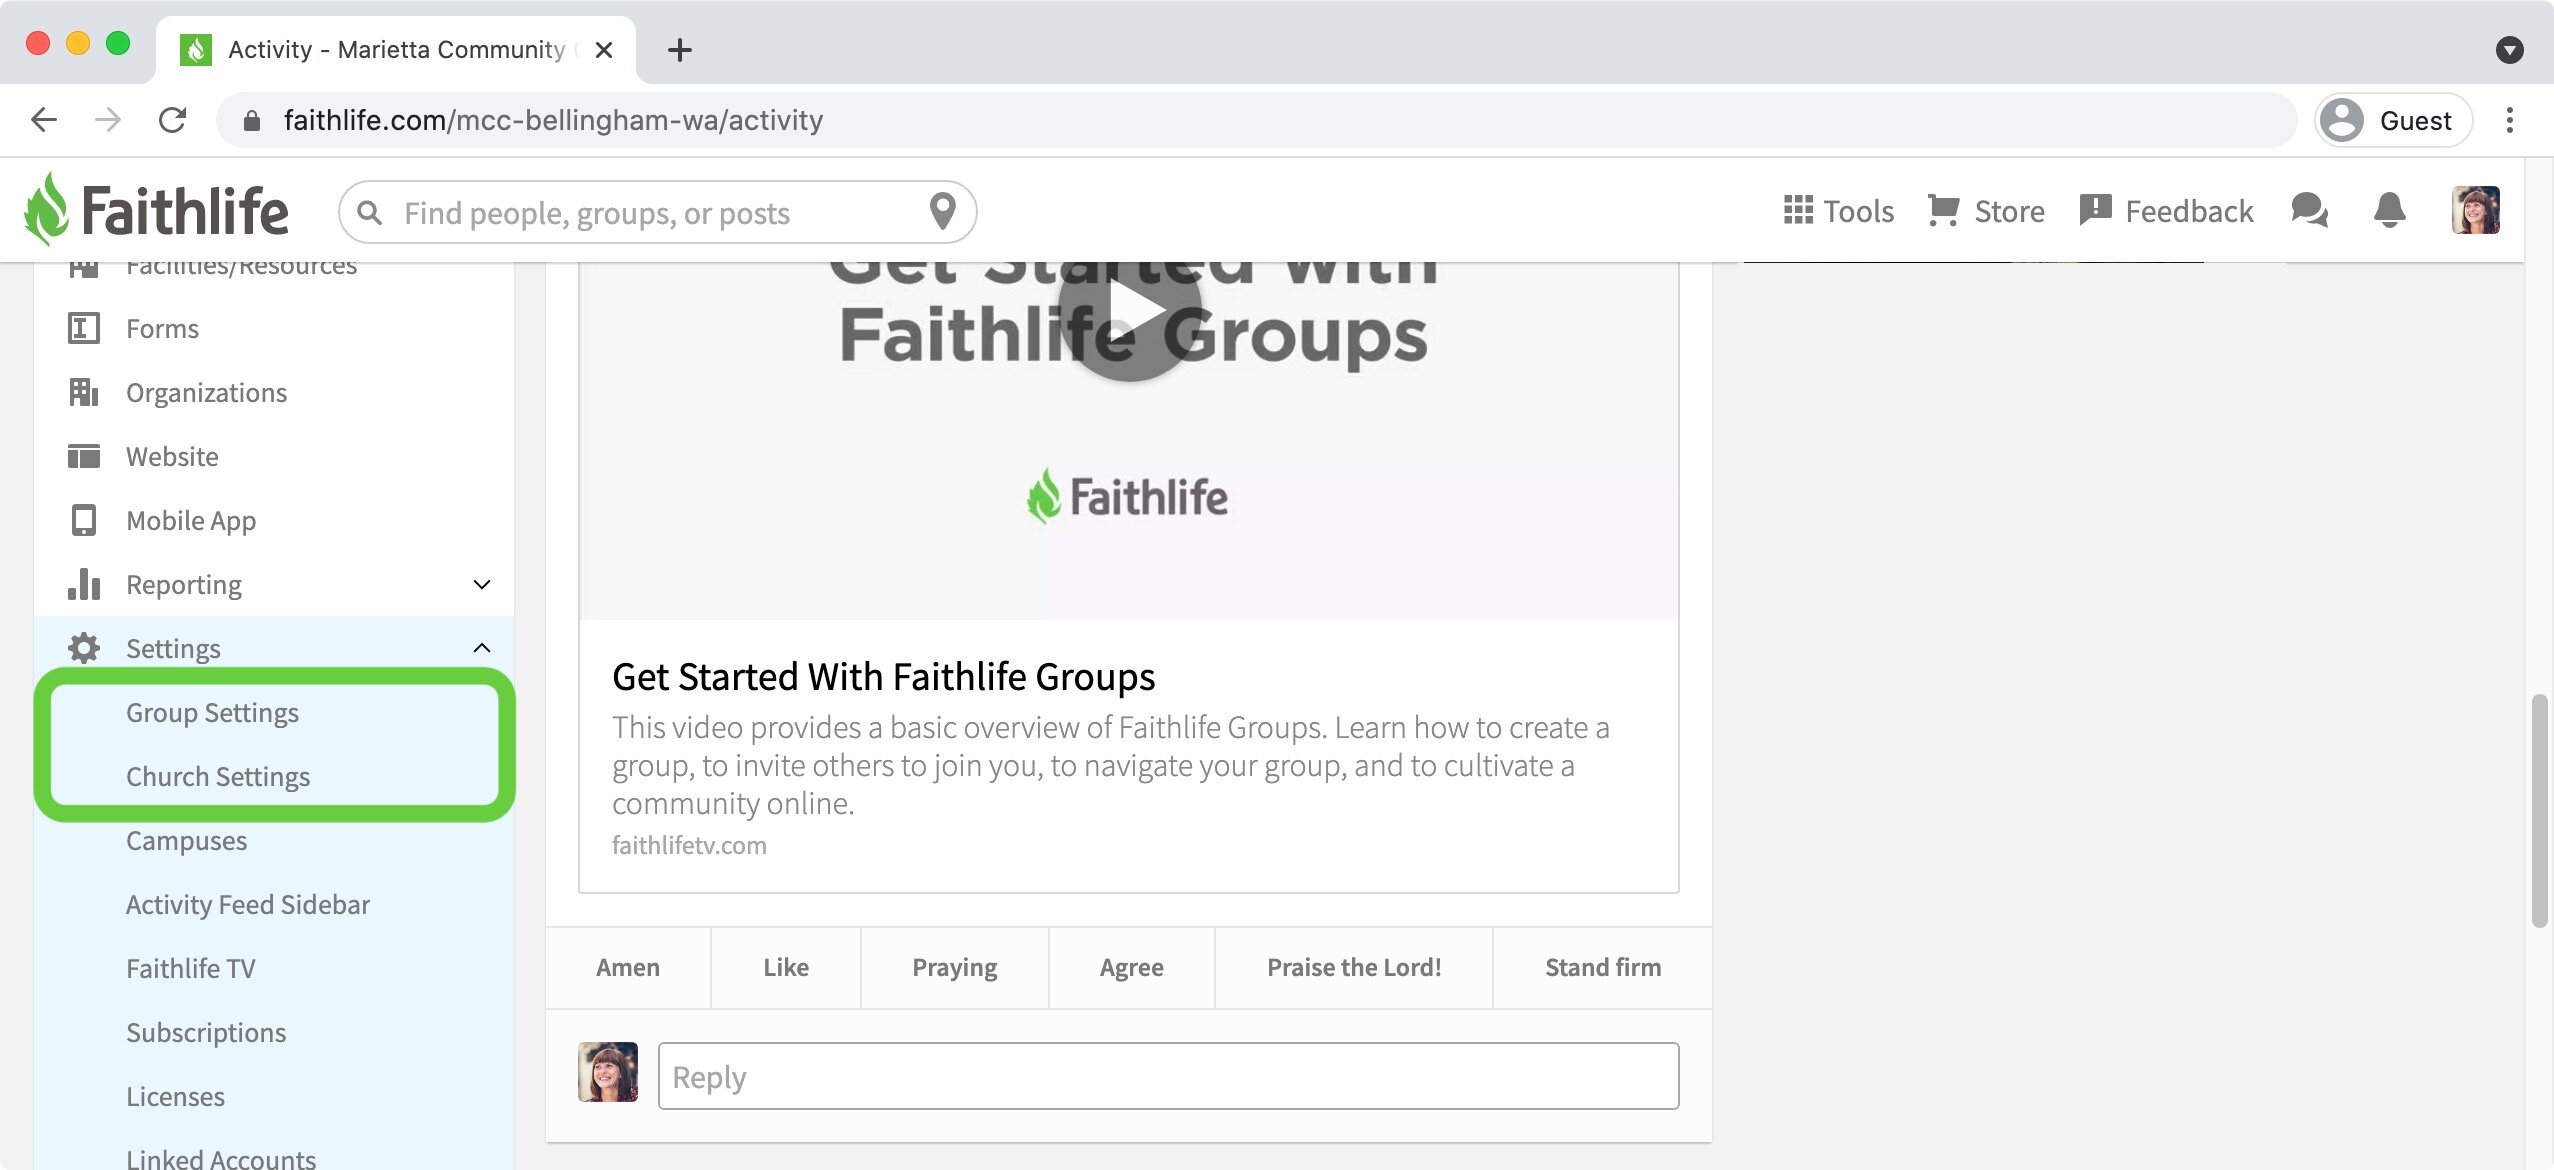Open the faithlifetv.com link
Image resolution: width=2554 pixels, height=1170 pixels.
pyautogui.click(x=689, y=845)
